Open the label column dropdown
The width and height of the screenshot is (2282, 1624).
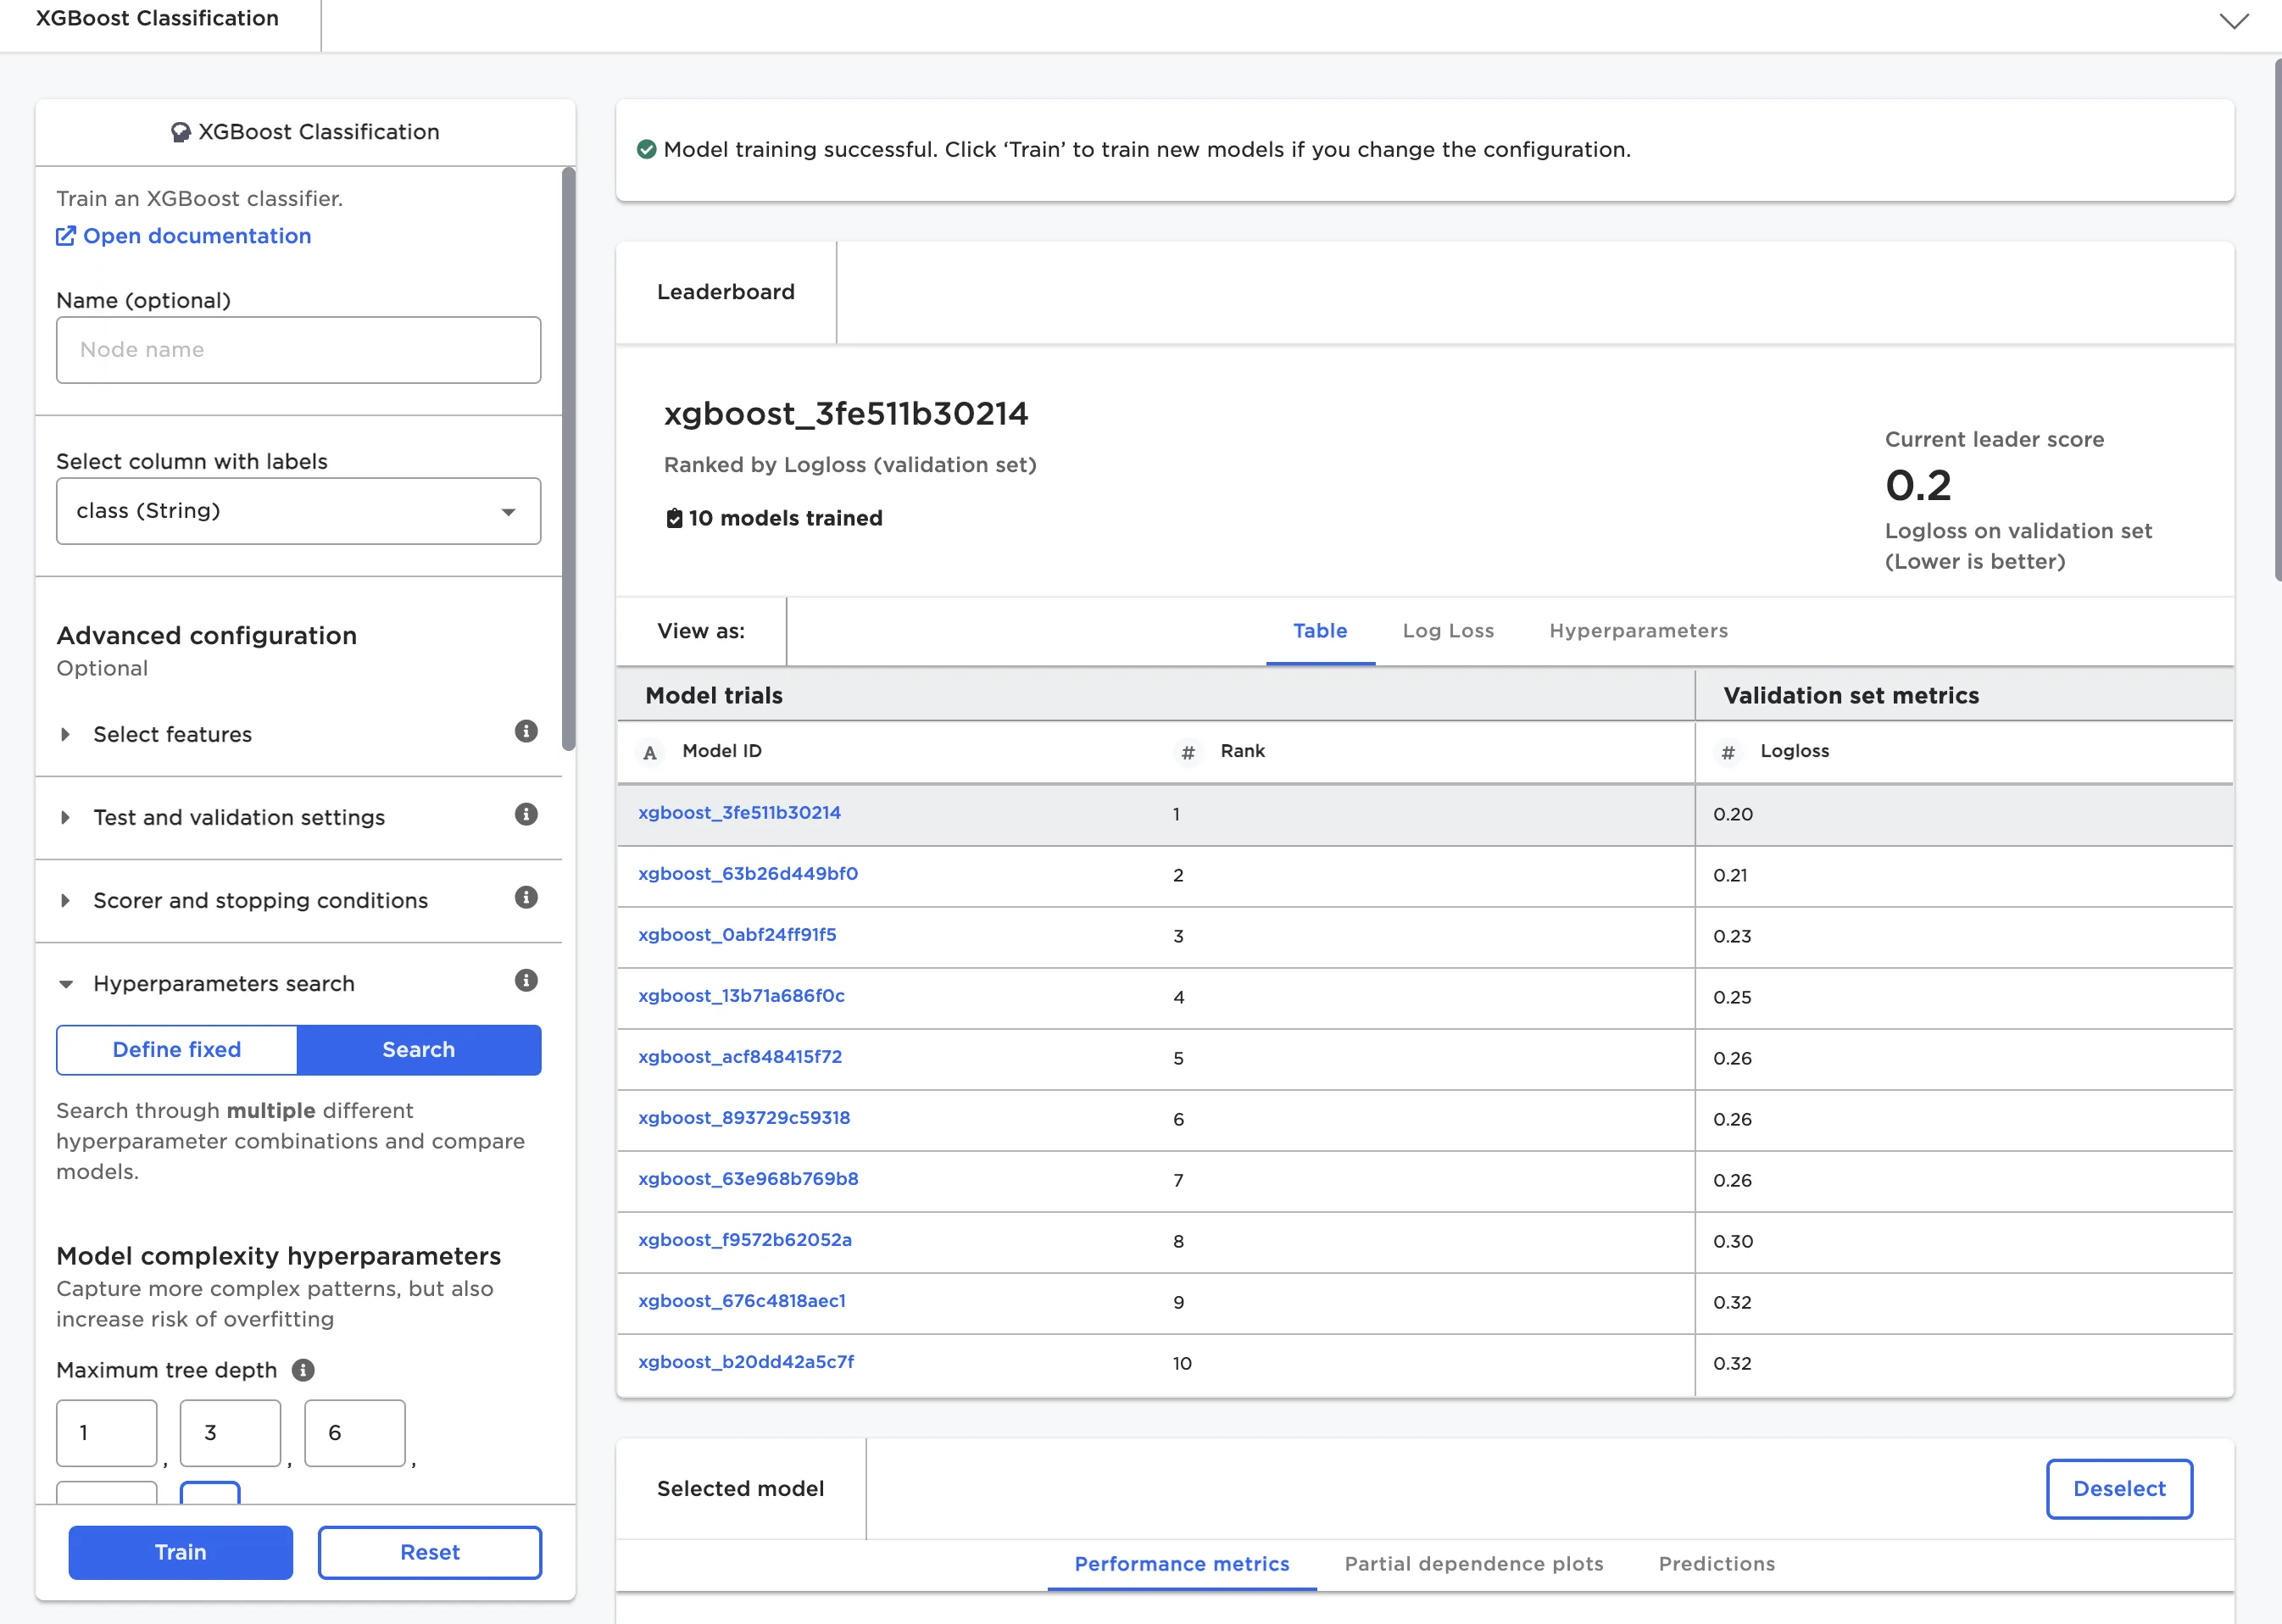(298, 511)
